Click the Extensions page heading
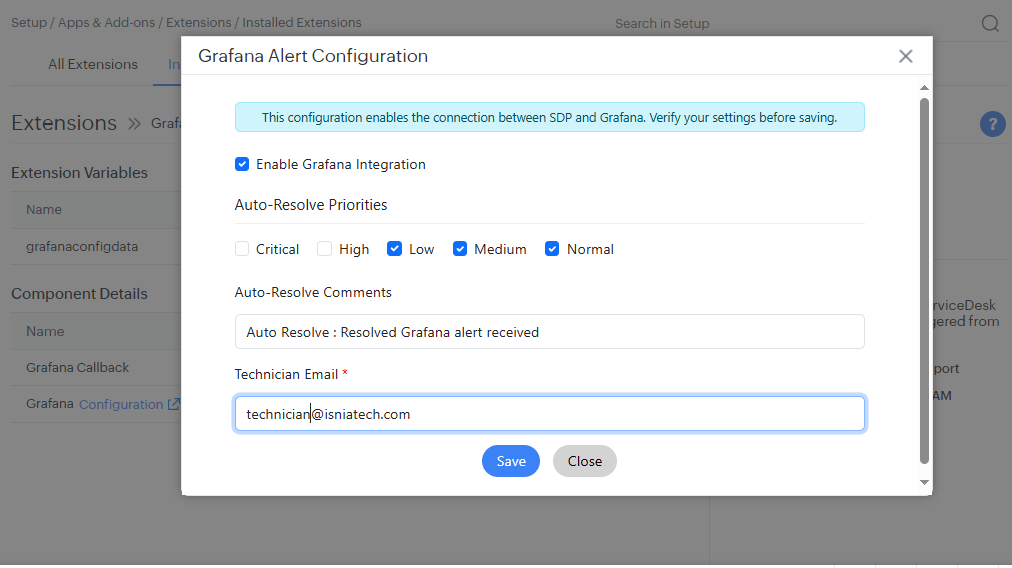The image size is (1012, 568). pyautogui.click(x=64, y=123)
